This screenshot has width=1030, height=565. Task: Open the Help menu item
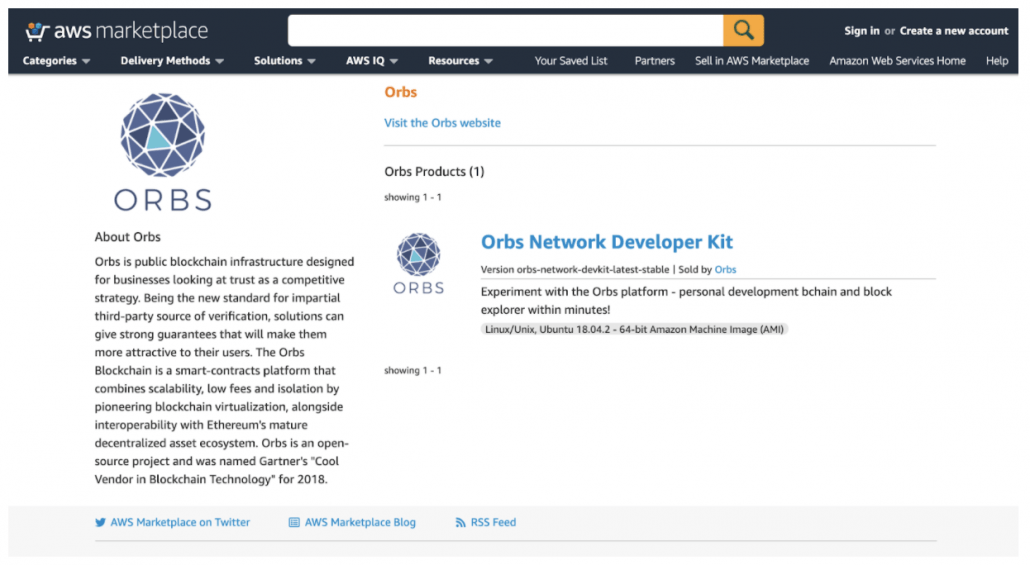pos(996,60)
